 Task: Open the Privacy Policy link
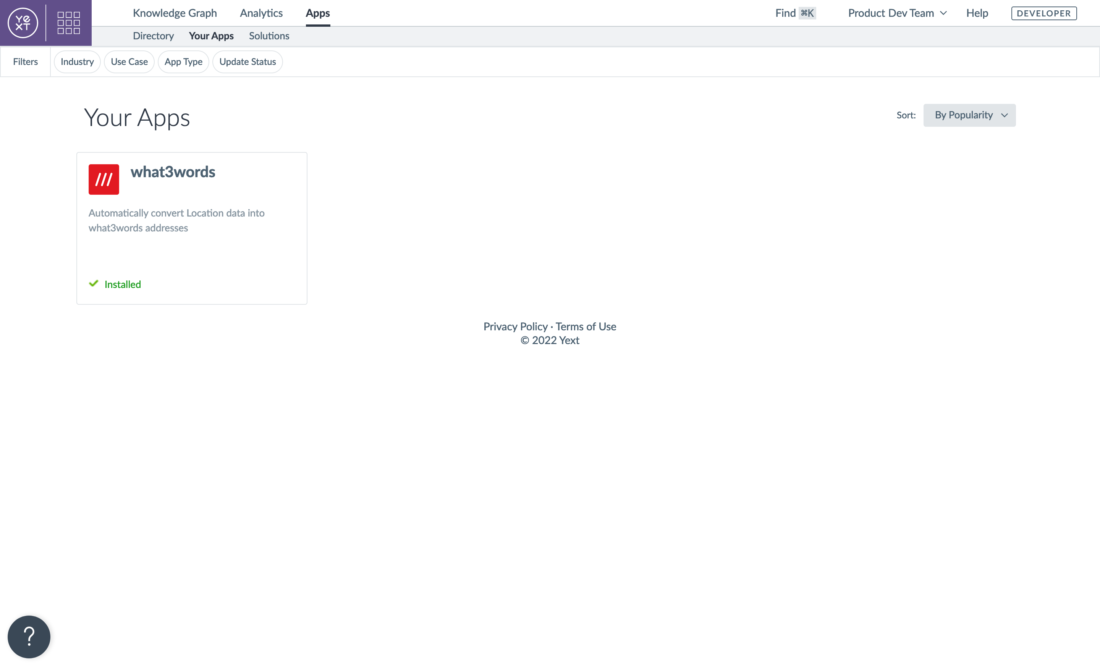point(515,326)
